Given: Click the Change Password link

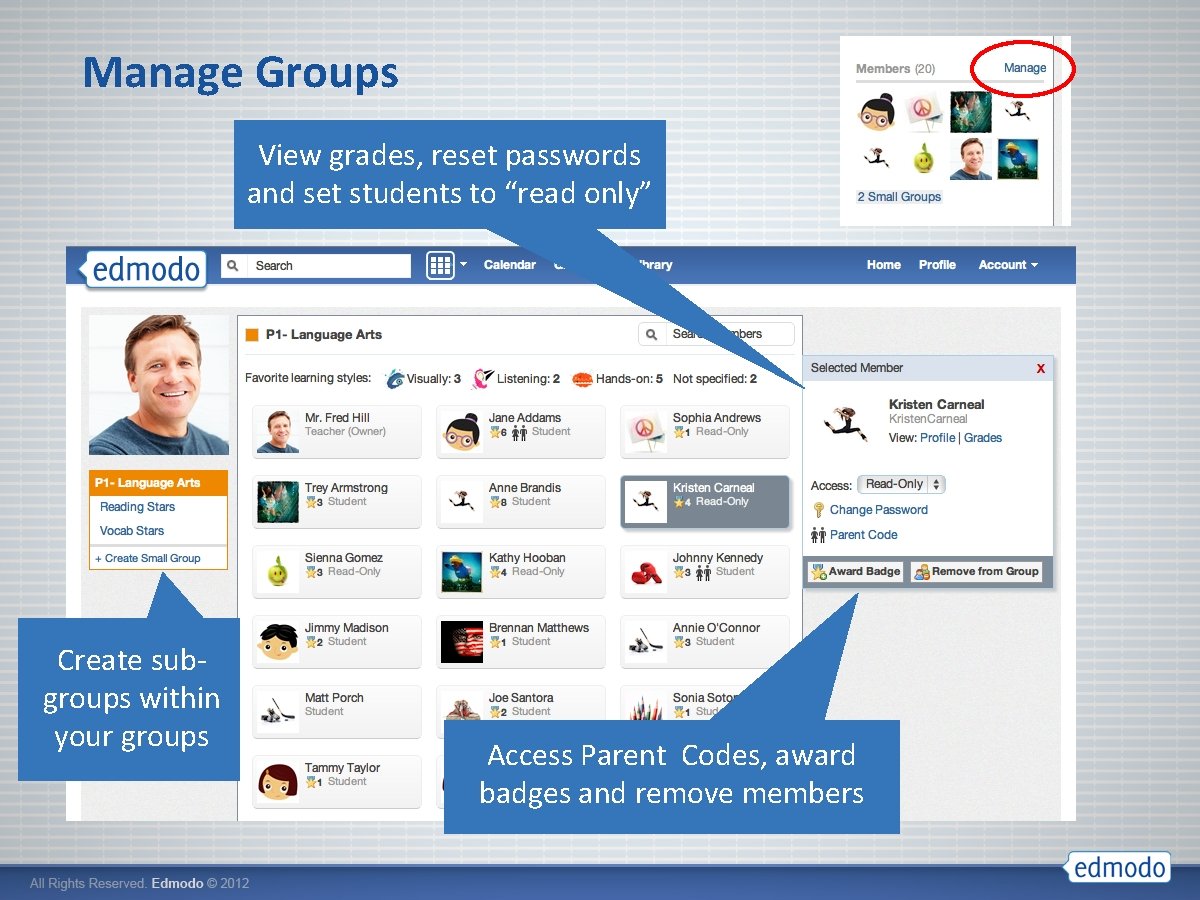Looking at the screenshot, I should pyautogui.click(x=879, y=510).
